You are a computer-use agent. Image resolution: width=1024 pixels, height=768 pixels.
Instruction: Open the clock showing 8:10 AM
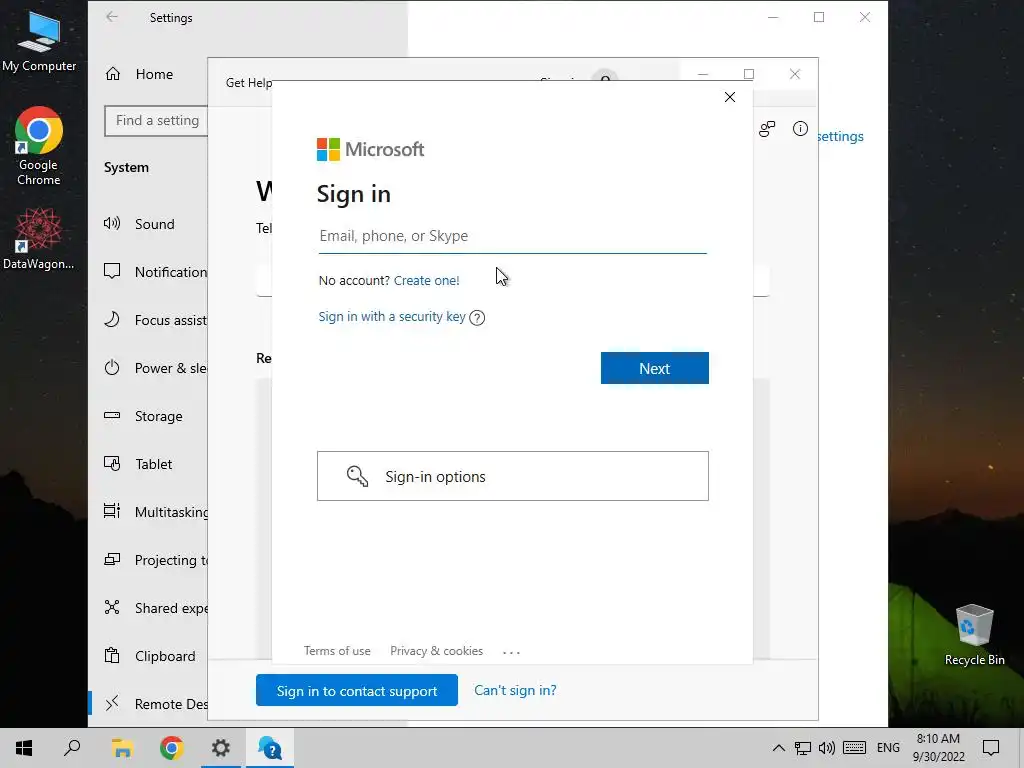[x=938, y=748]
